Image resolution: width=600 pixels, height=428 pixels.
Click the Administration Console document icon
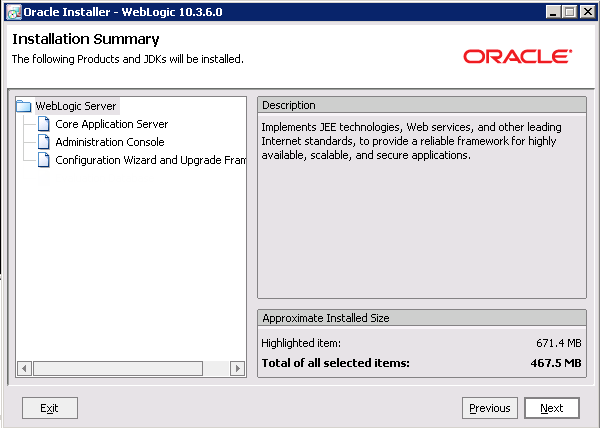[44, 142]
